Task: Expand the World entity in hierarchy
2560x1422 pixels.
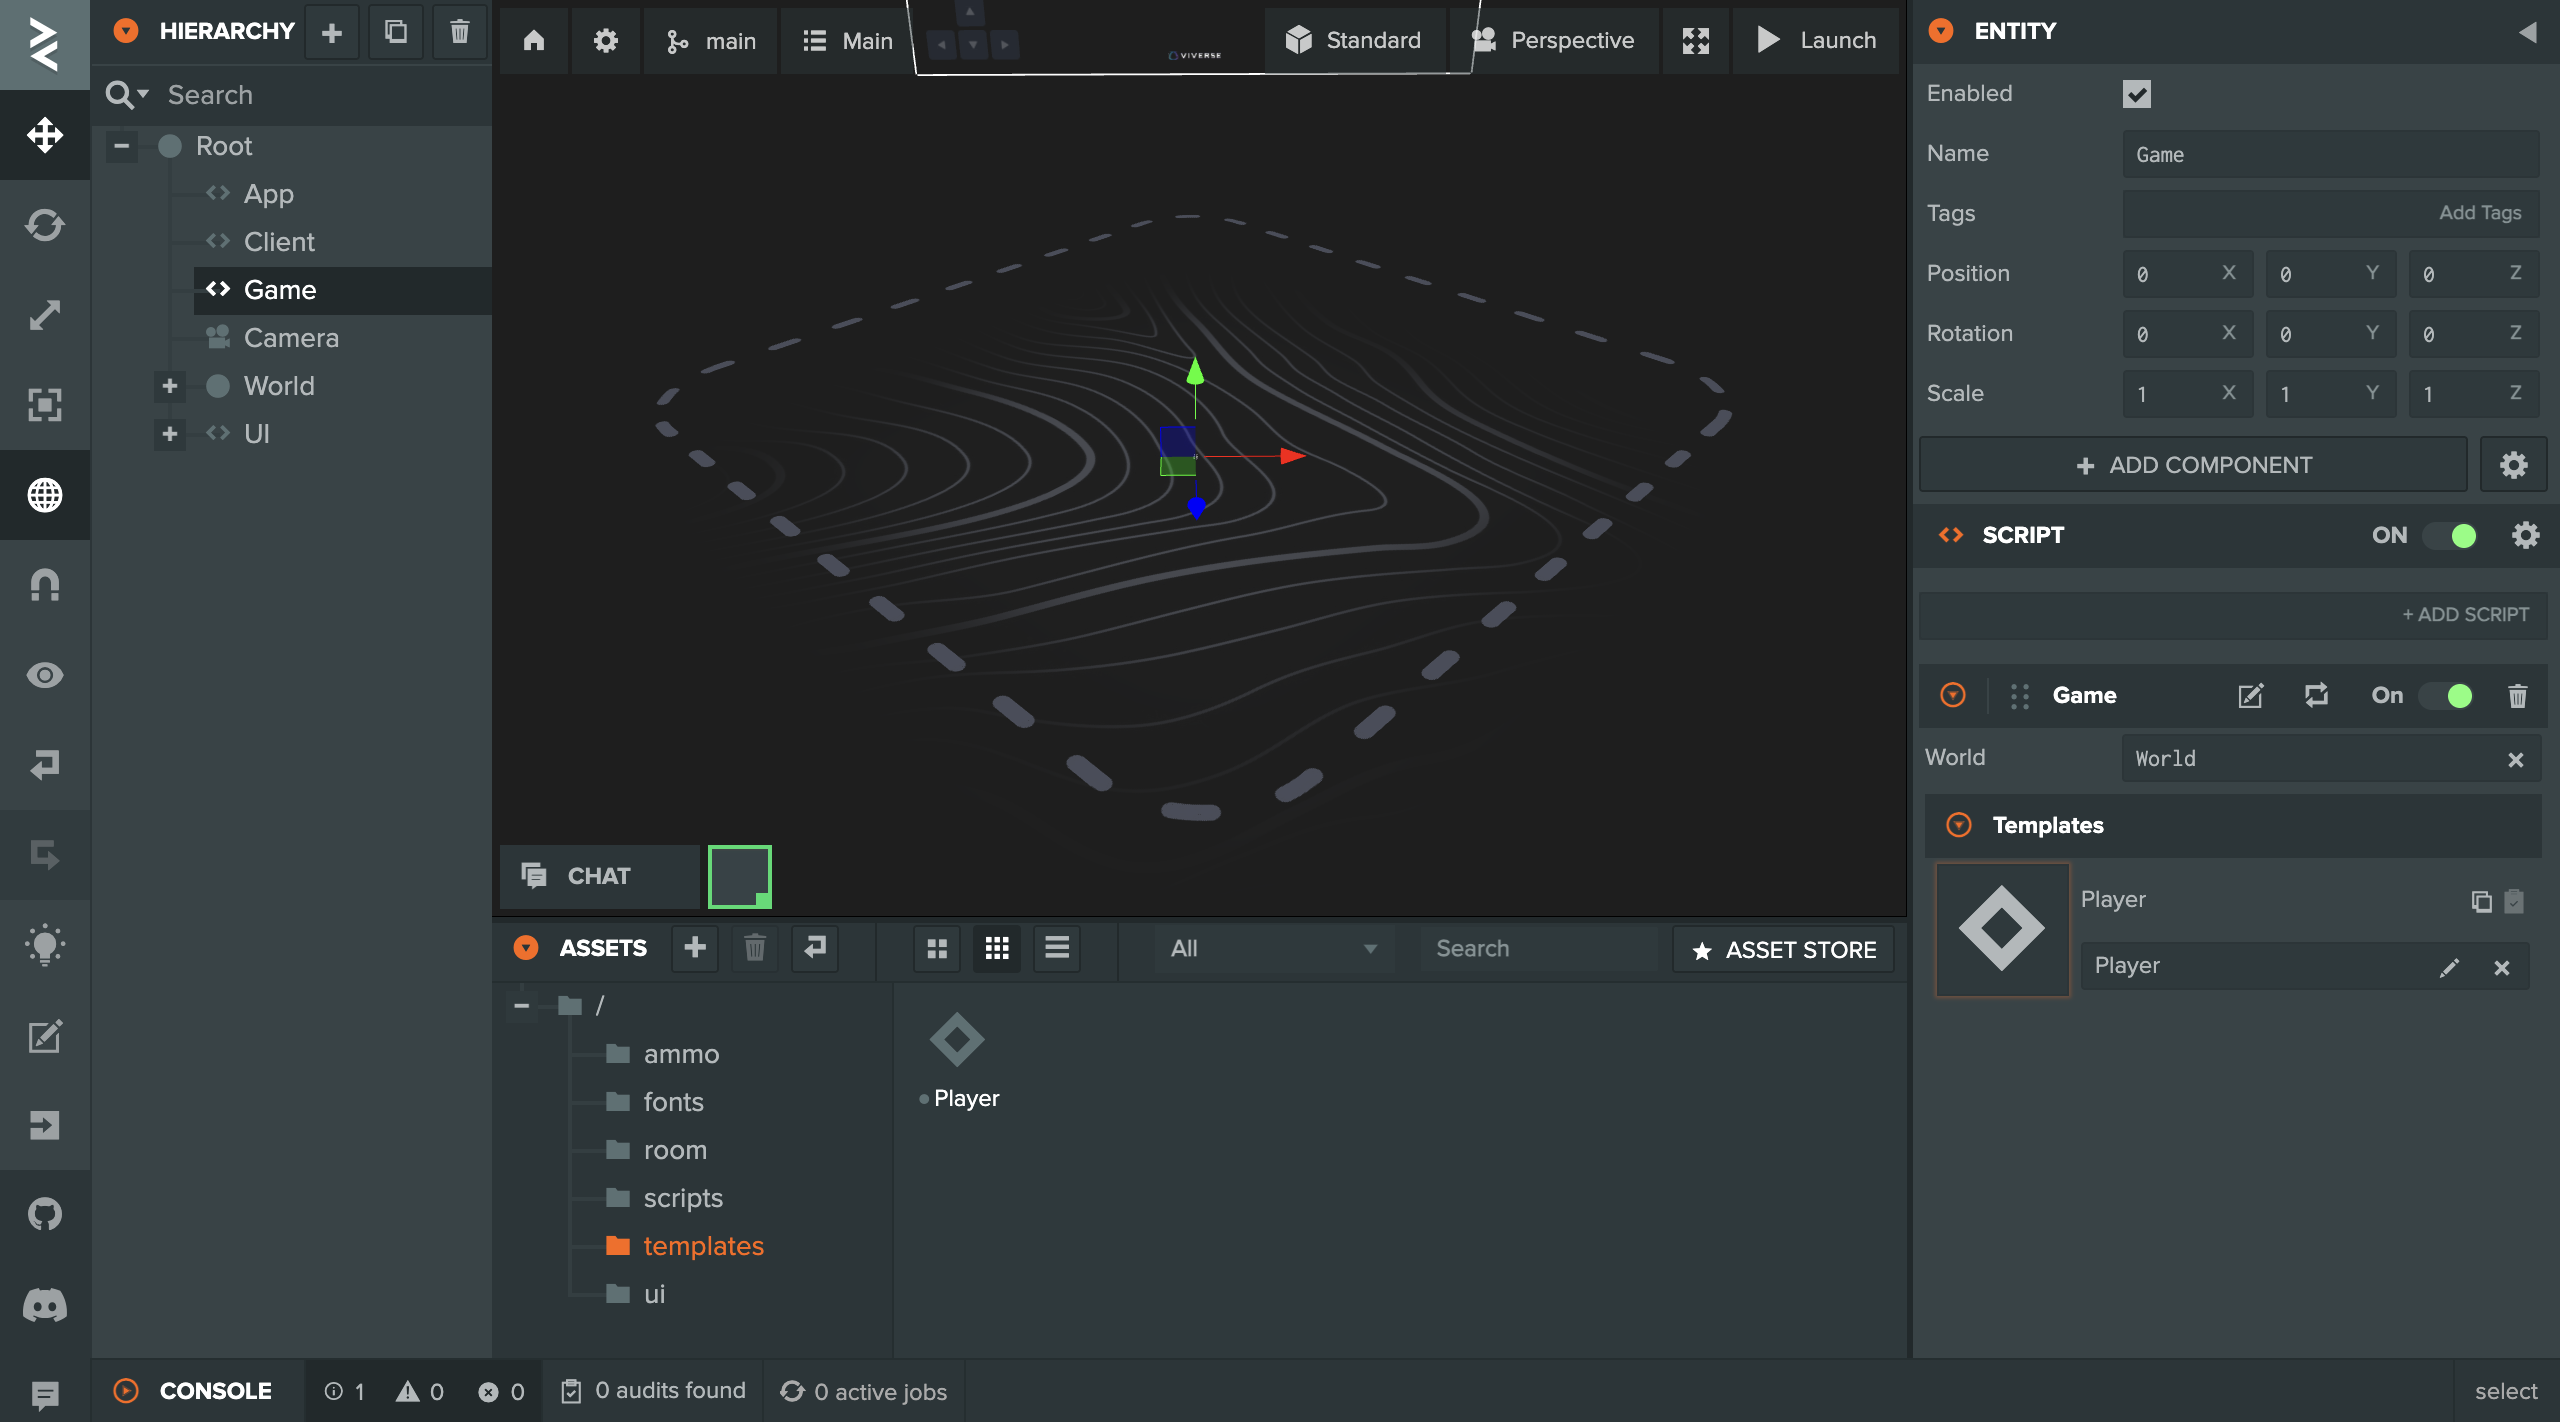Action: pos(170,386)
